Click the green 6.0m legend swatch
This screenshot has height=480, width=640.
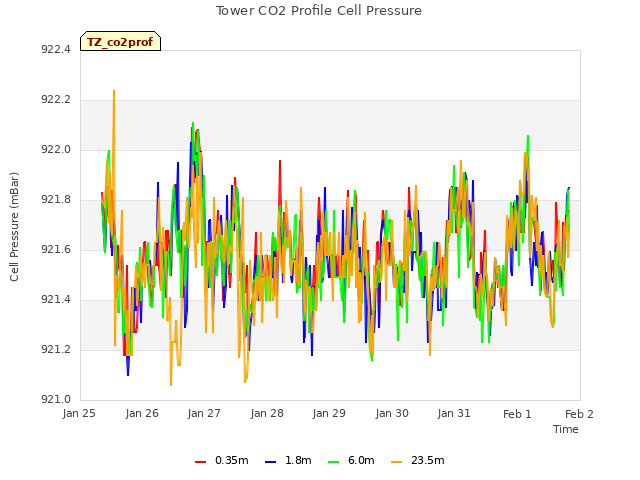(333, 462)
